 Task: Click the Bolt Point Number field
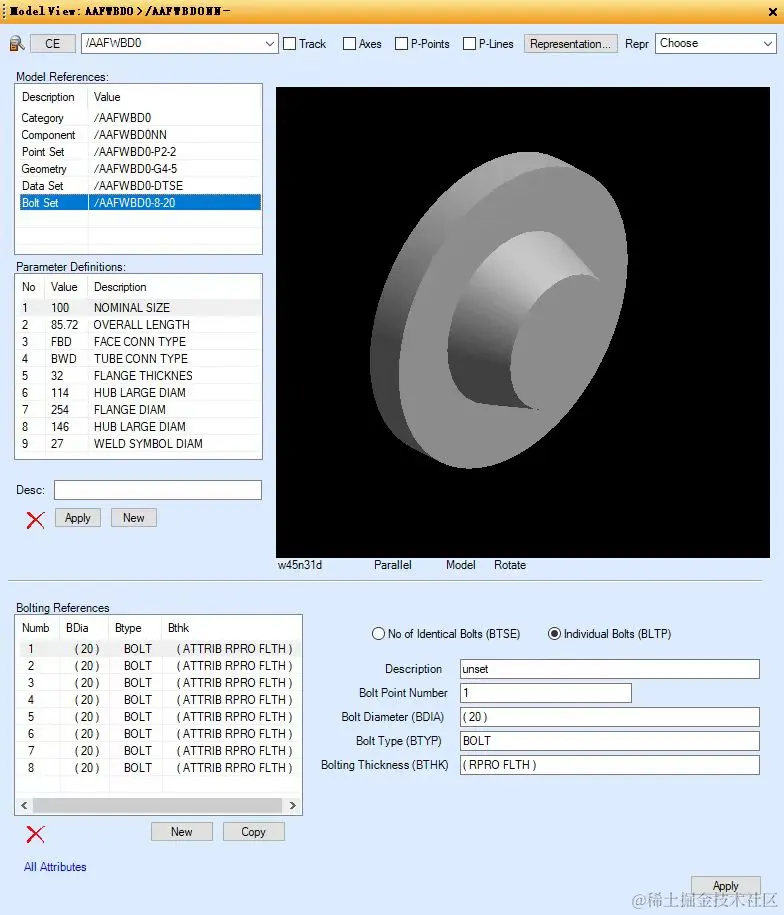545,693
